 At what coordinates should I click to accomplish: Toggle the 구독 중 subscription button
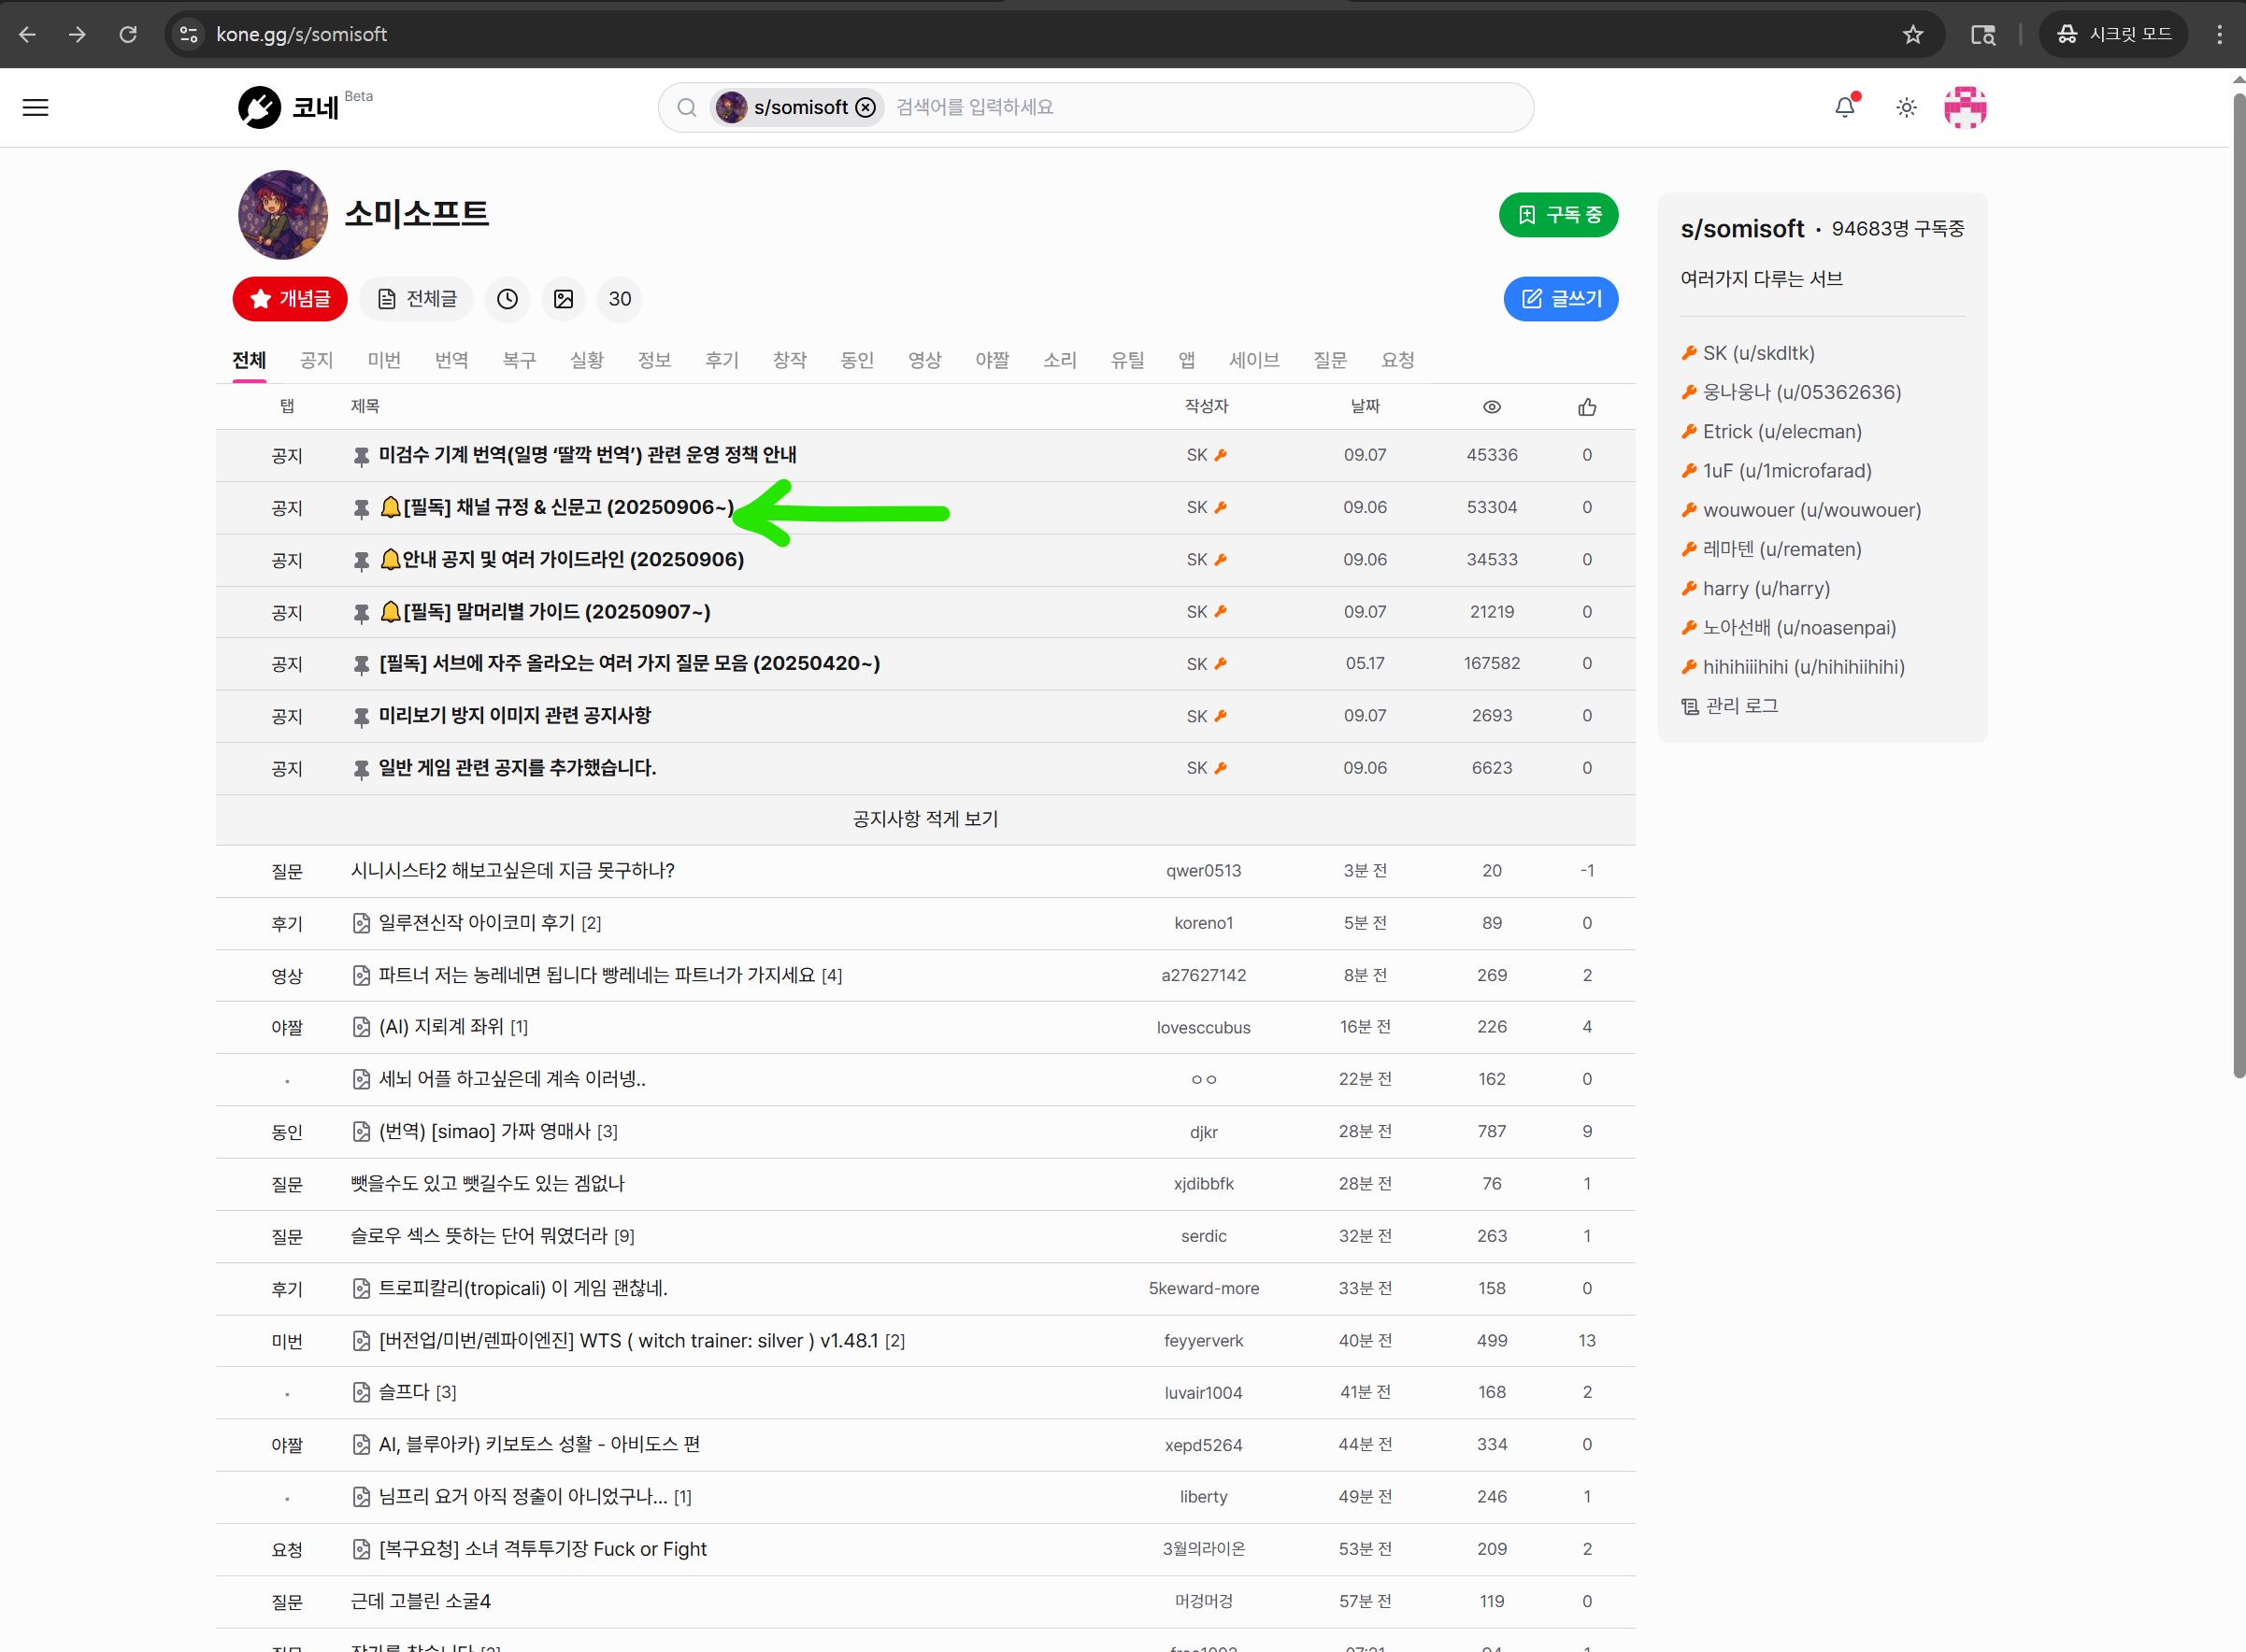[1558, 214]
